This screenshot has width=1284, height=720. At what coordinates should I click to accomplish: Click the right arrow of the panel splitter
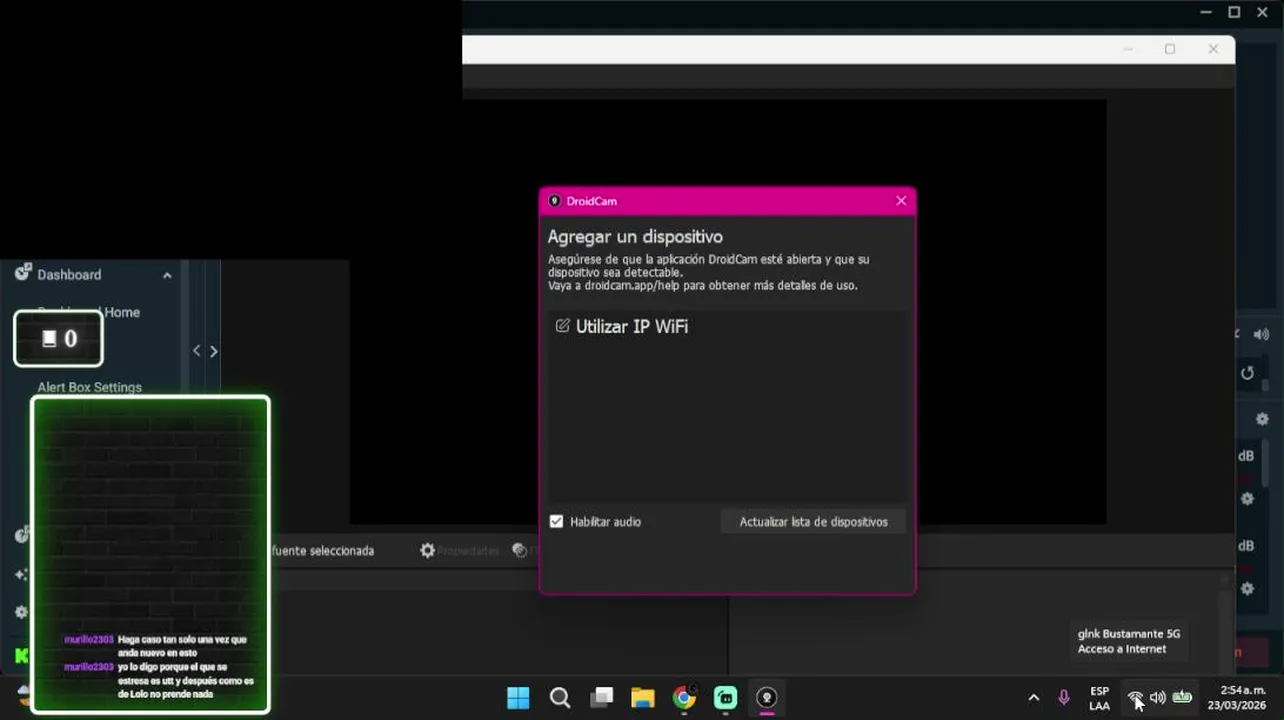213,351
